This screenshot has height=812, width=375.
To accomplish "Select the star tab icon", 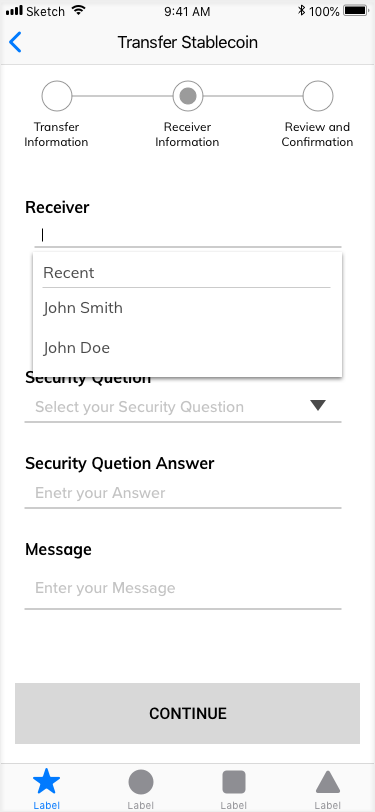I will pos(47,781).
